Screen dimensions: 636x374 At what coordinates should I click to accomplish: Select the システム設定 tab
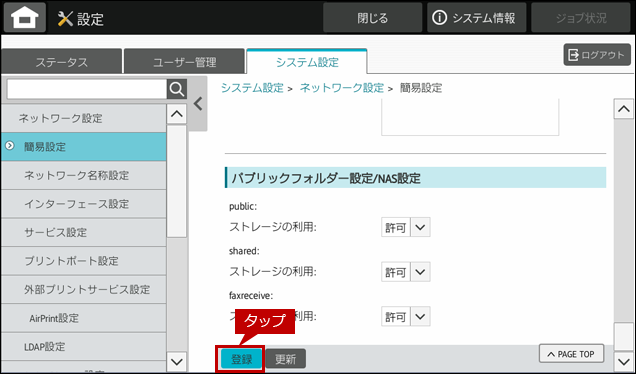307,62
